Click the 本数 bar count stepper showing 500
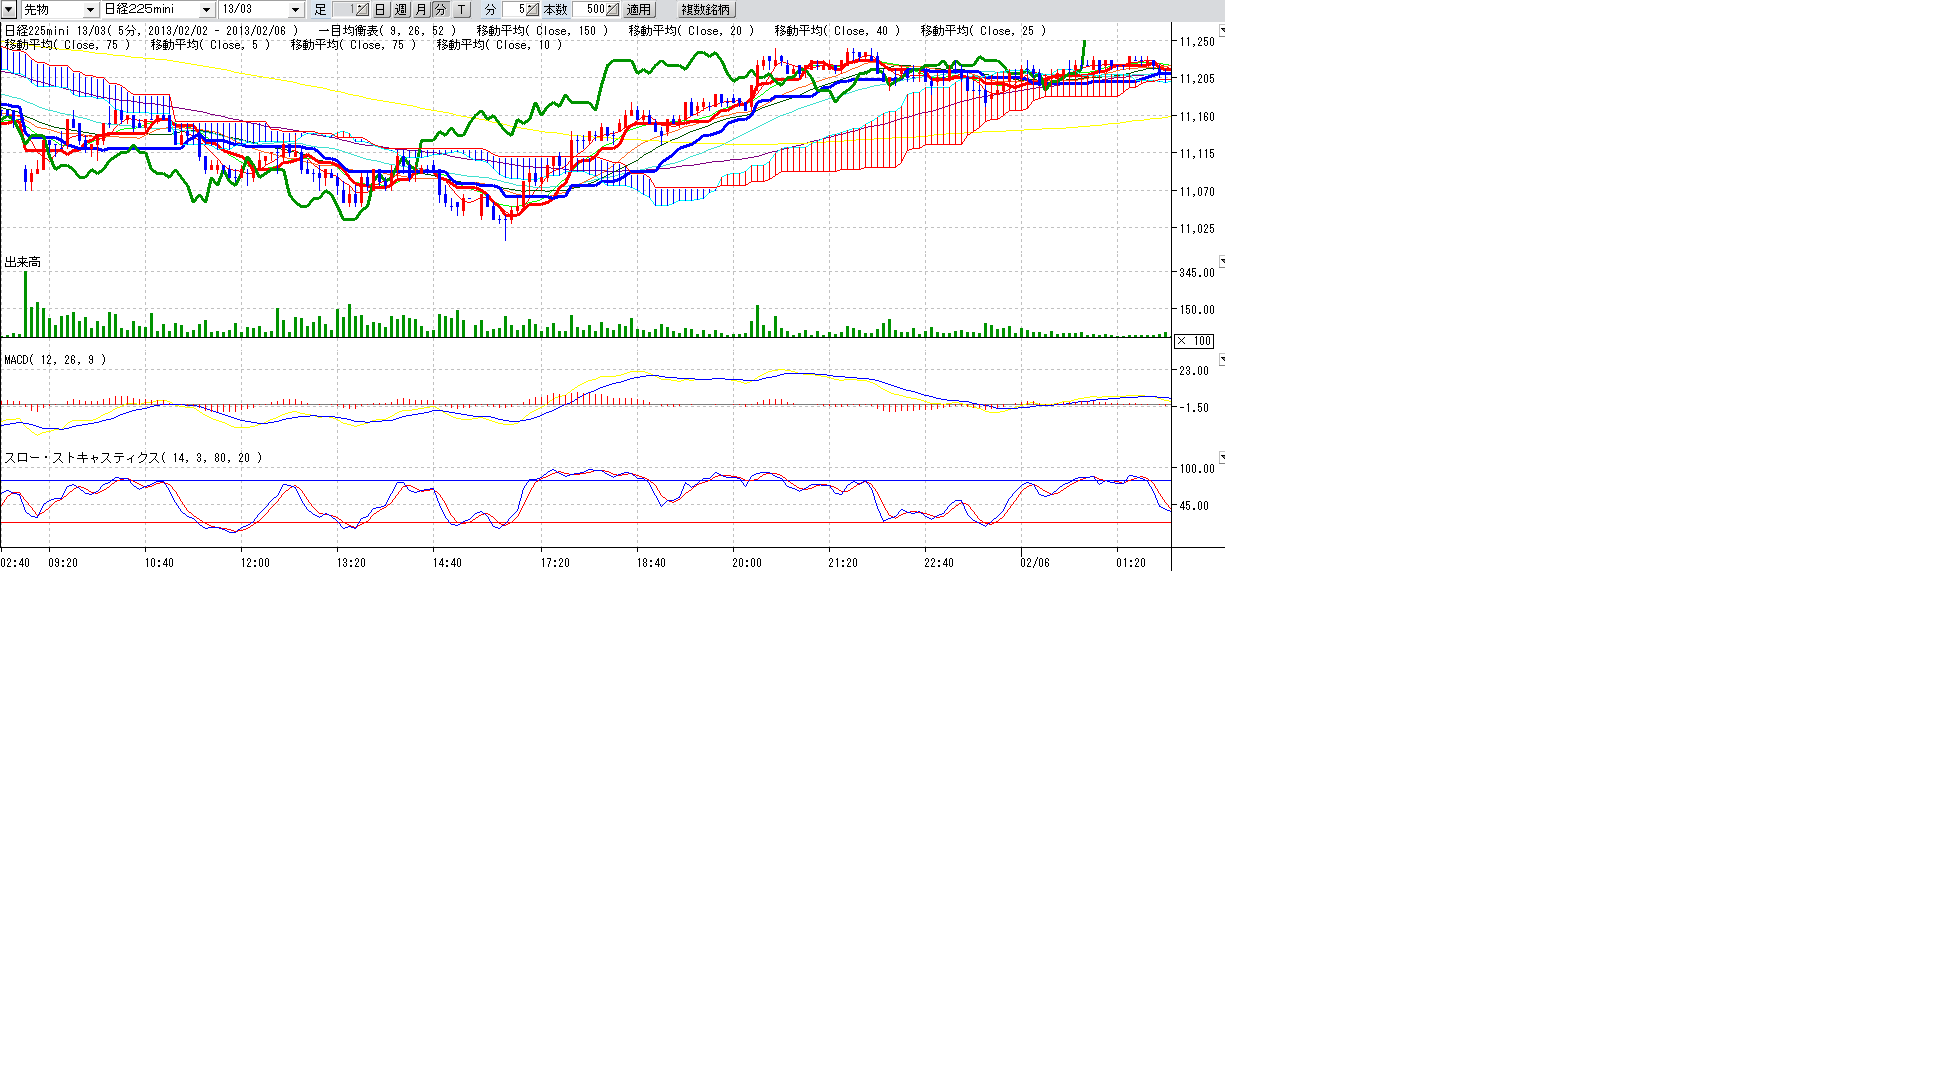Image resolution: width=1936 pixels, height=1080 pixels. pyautogui.click(x=612, y=9)
